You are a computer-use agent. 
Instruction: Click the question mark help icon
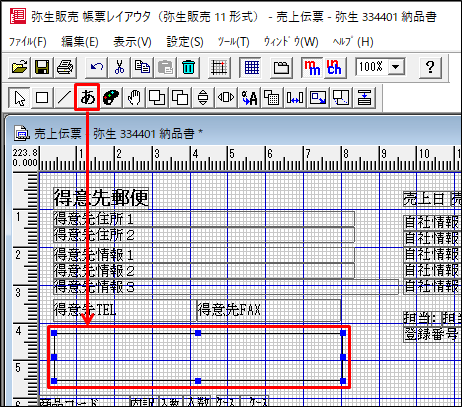point(430,67)
